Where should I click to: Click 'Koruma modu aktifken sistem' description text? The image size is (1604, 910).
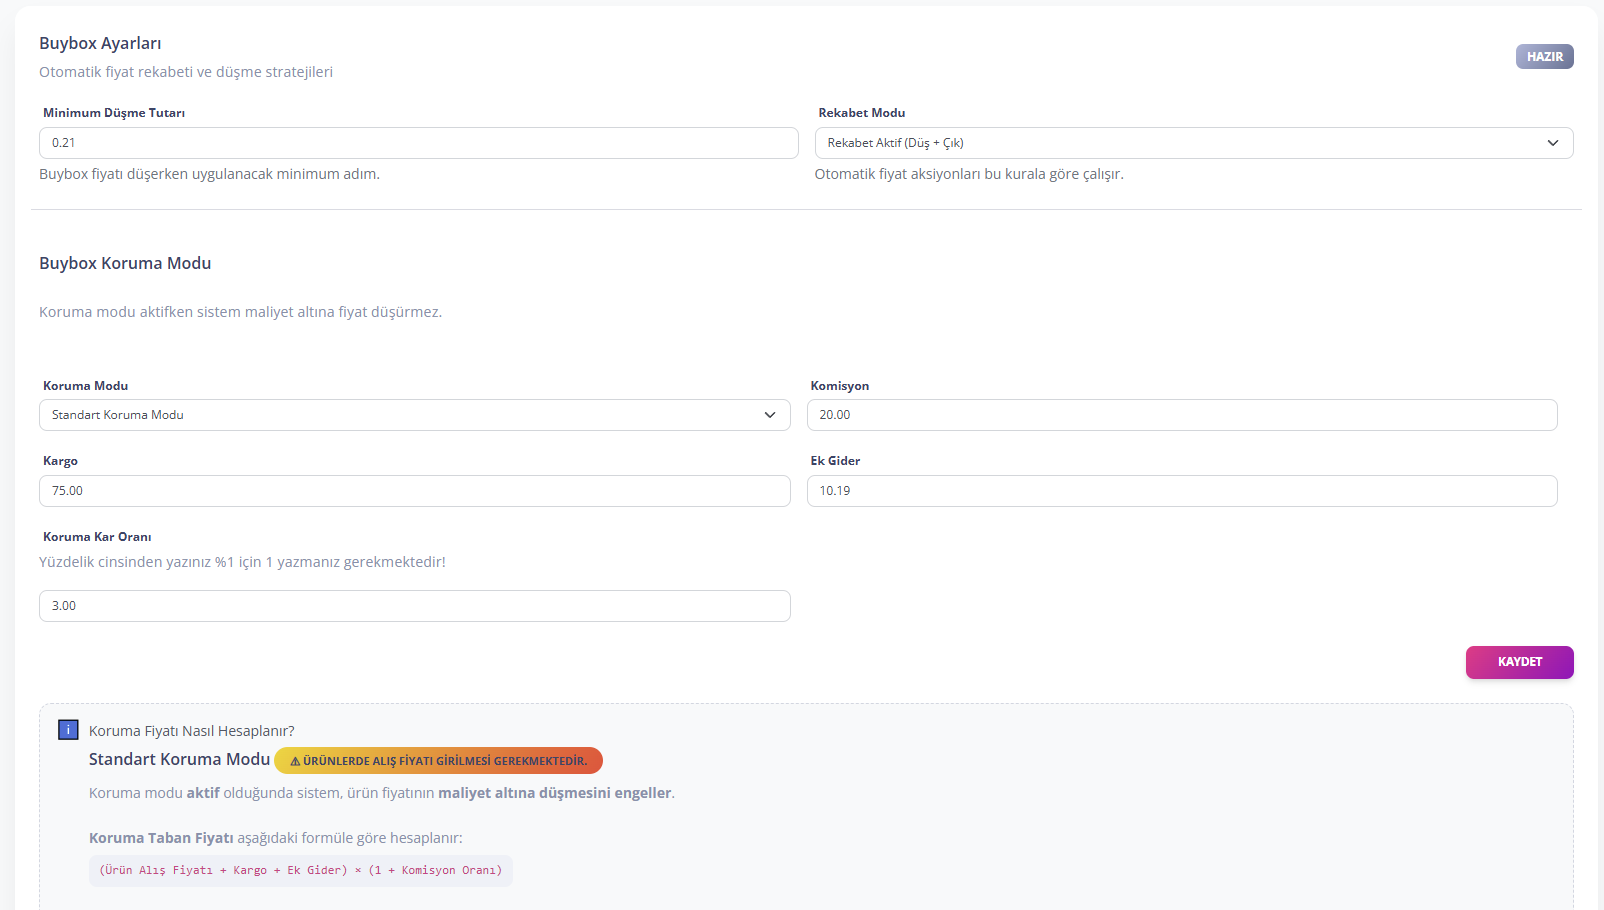pos(241,312)
